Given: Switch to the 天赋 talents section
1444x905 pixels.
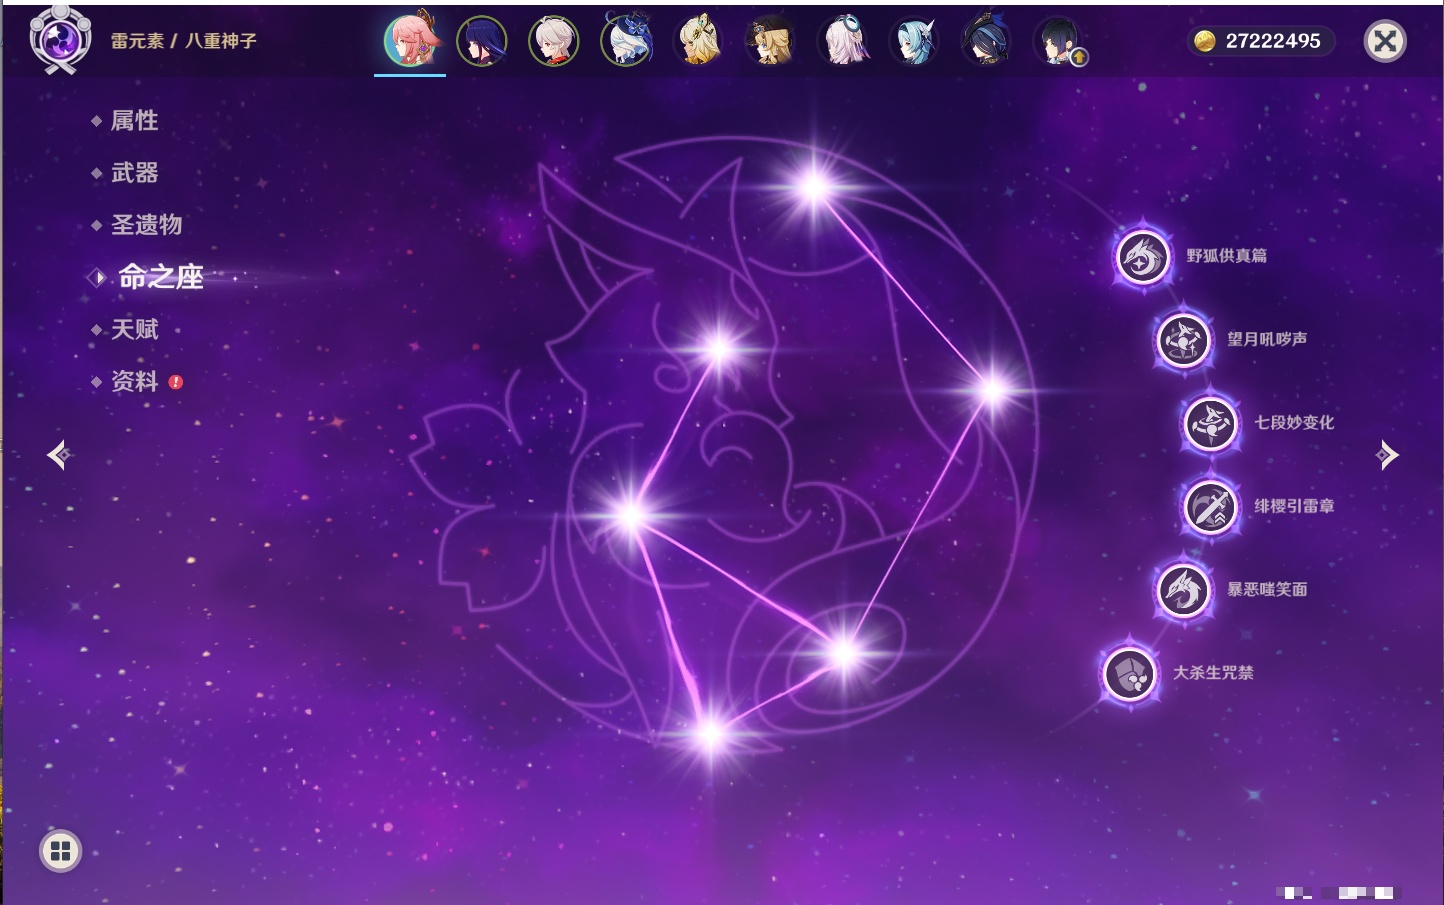Looking at the screenshot, I should coord(134,329).
